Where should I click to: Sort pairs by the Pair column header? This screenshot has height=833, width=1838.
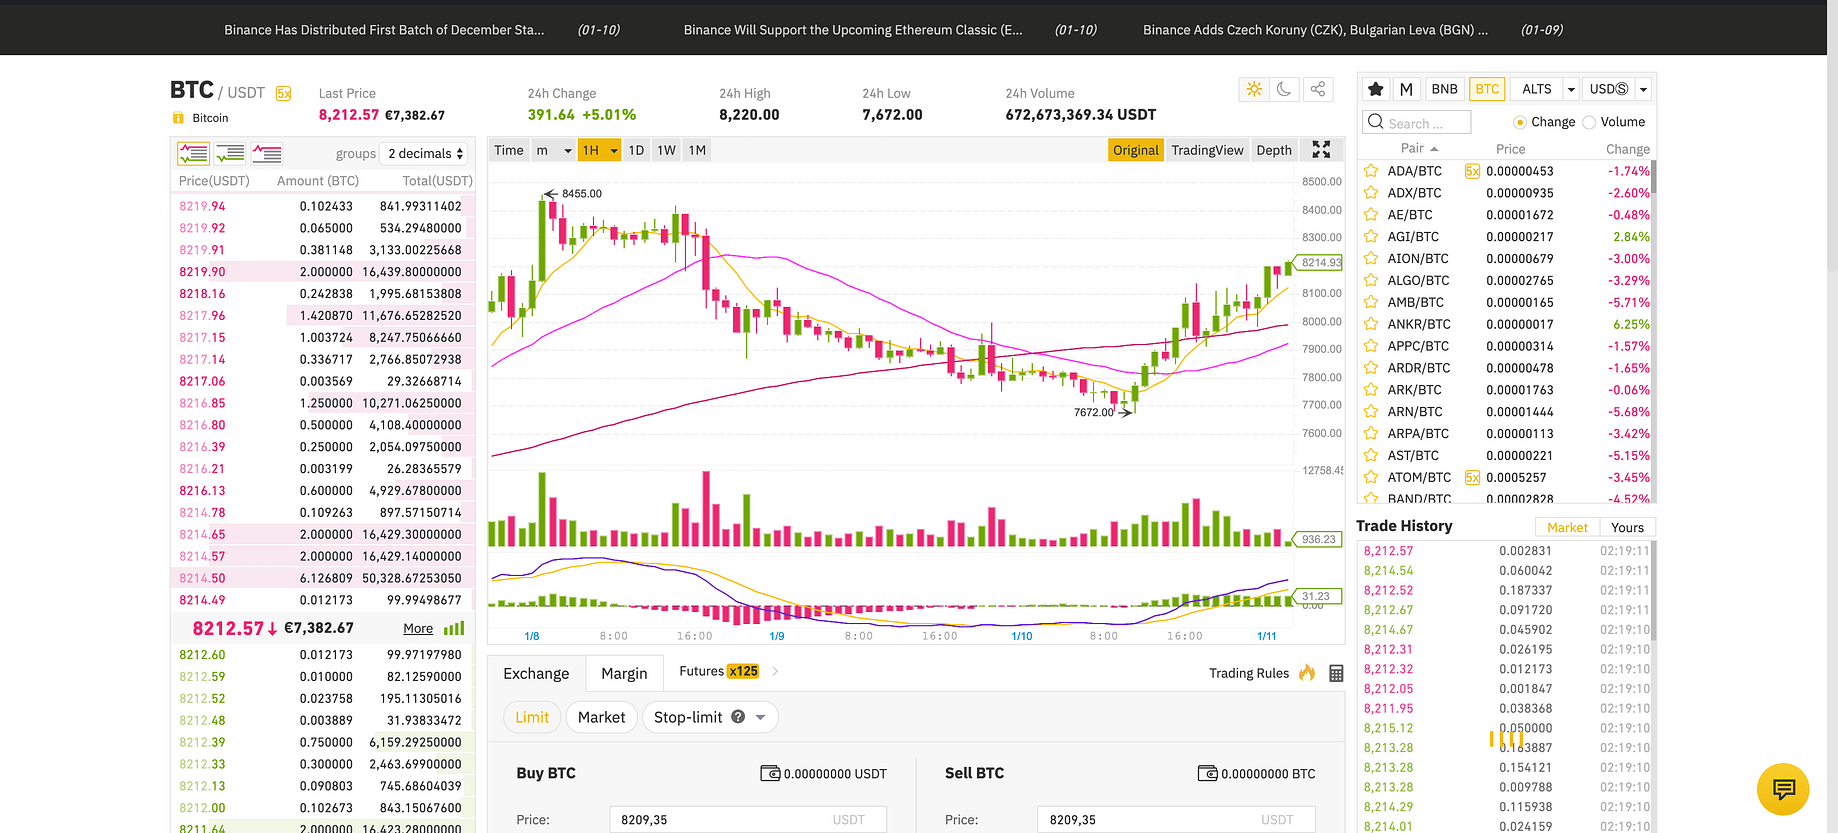click(x=1419, y=148)
